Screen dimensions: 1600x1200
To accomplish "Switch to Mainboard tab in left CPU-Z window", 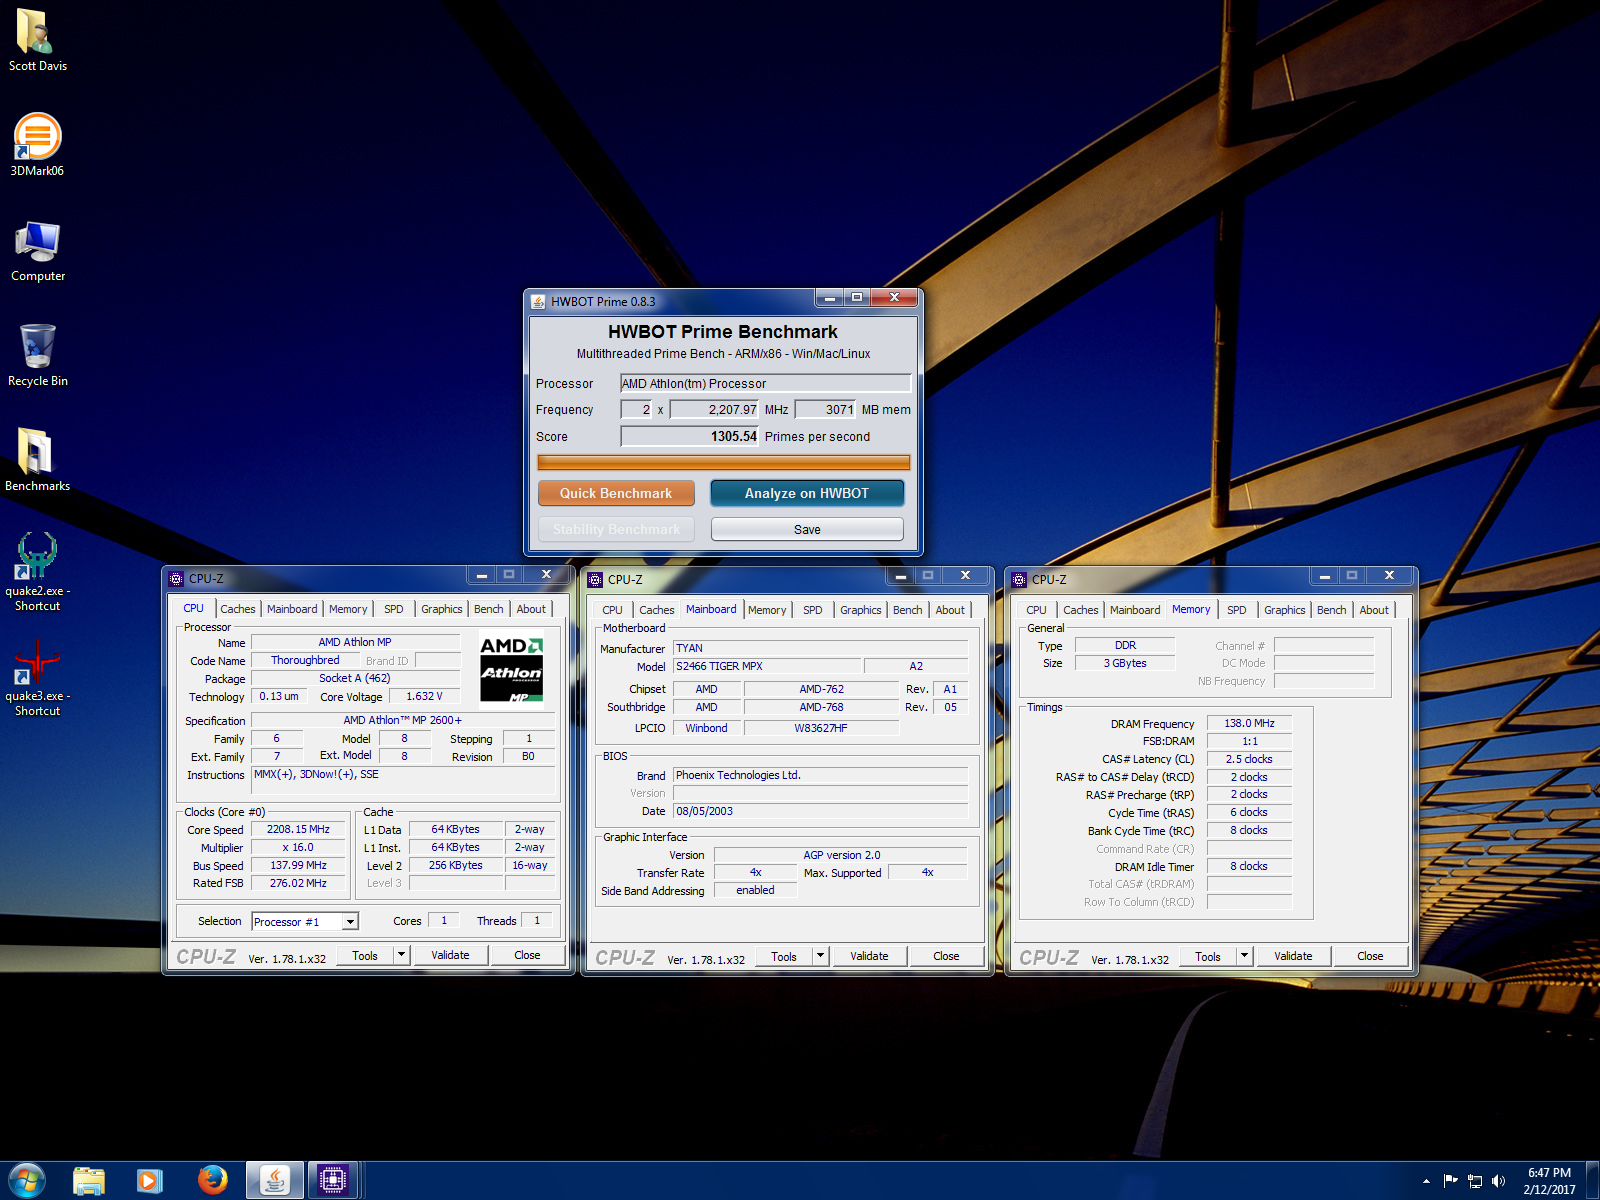I will pos(292,609).
